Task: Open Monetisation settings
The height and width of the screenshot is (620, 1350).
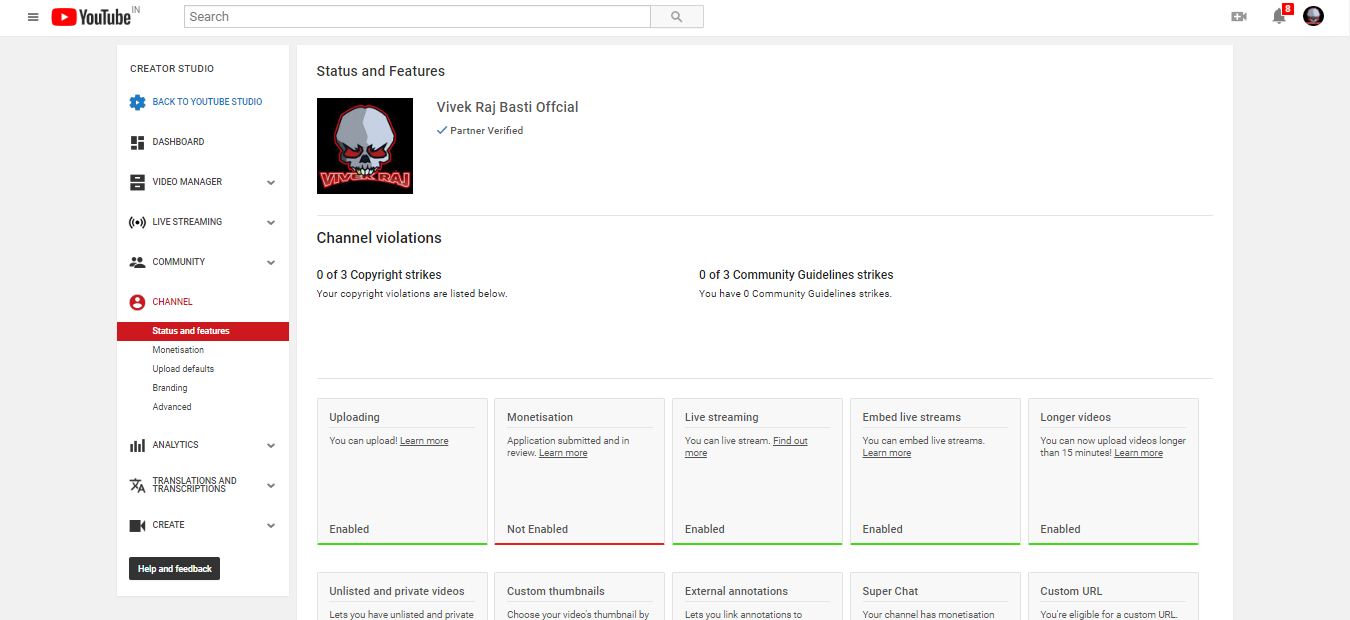Action: pyautogui.click(x=178, y=350)
